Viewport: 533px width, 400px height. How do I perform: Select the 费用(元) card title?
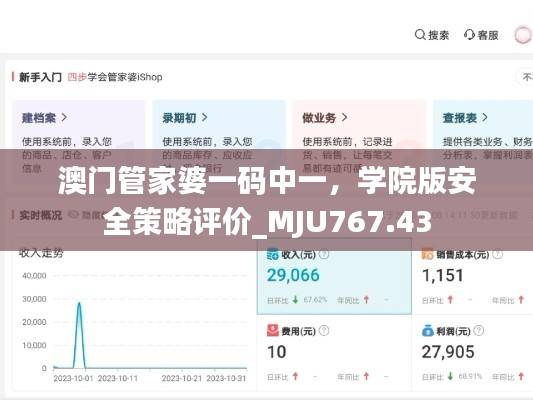click(298, 331)
